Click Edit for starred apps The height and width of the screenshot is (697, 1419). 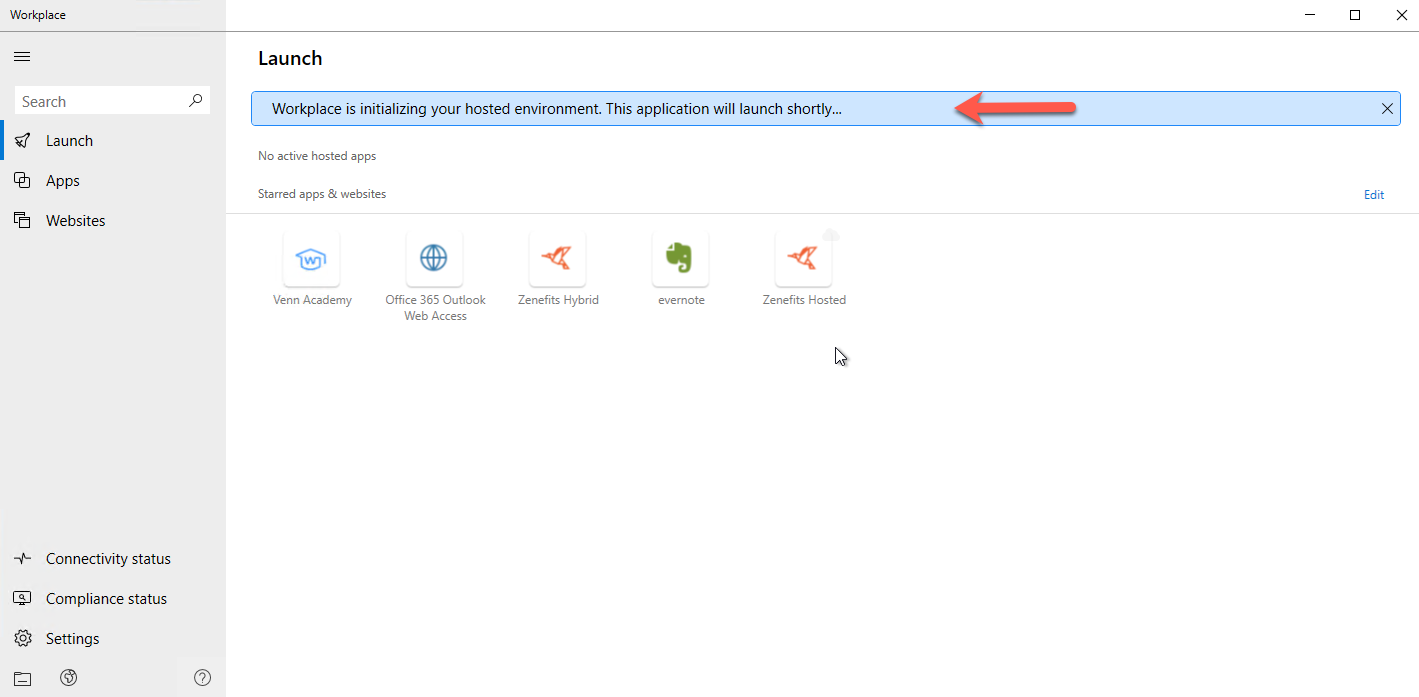pos(1373,195)
